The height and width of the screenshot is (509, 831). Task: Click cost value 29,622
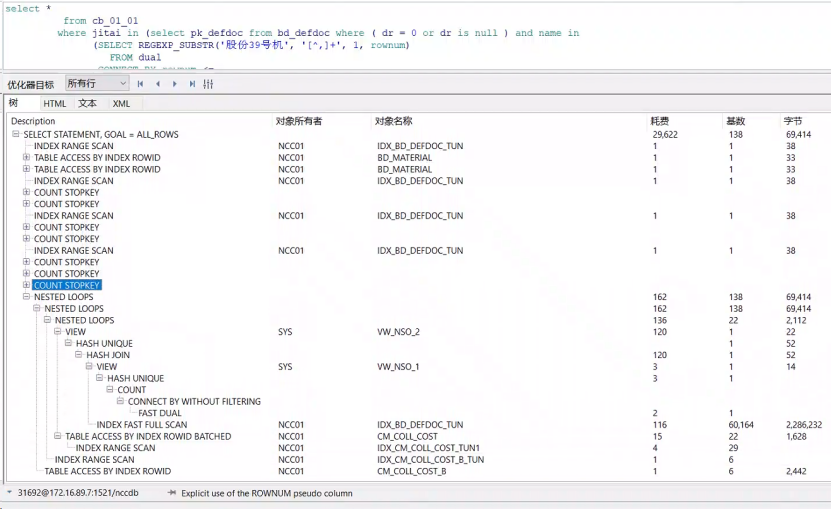665,135
